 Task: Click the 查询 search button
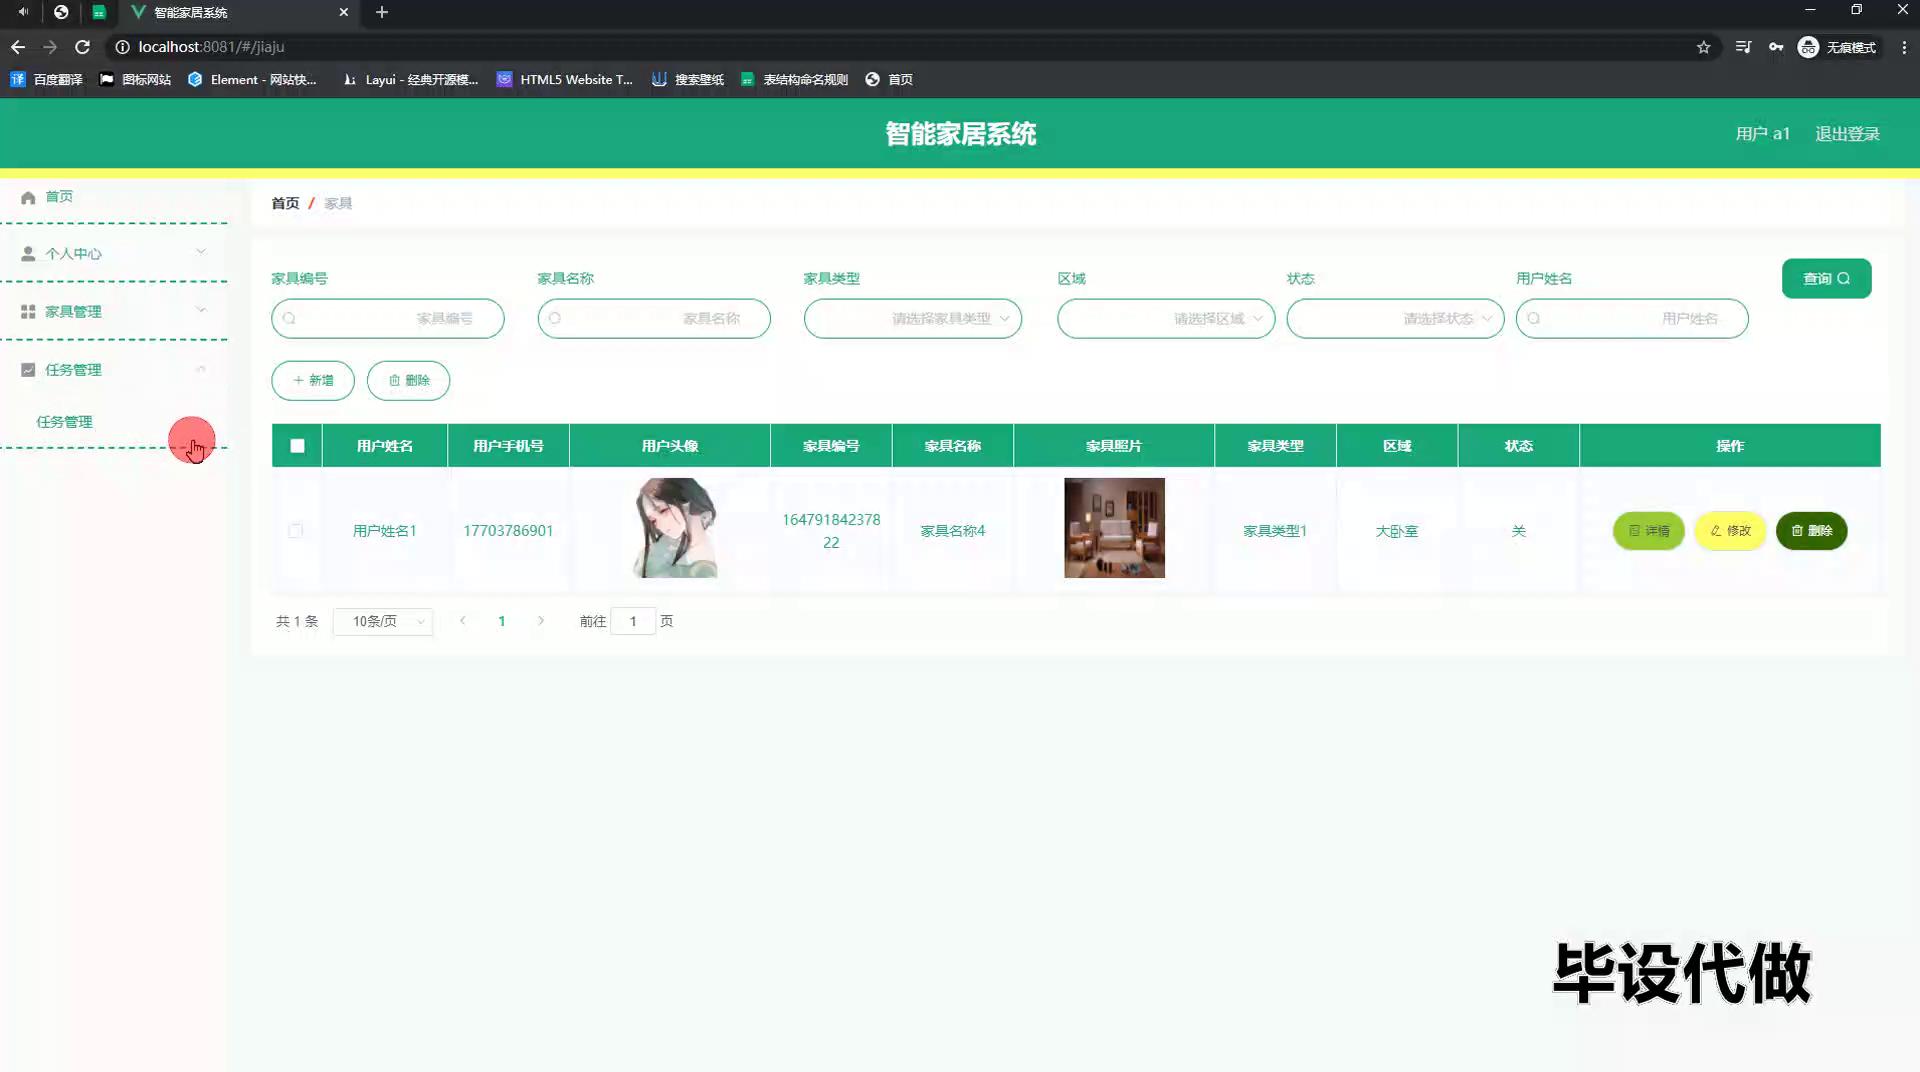pos(1826,279)
